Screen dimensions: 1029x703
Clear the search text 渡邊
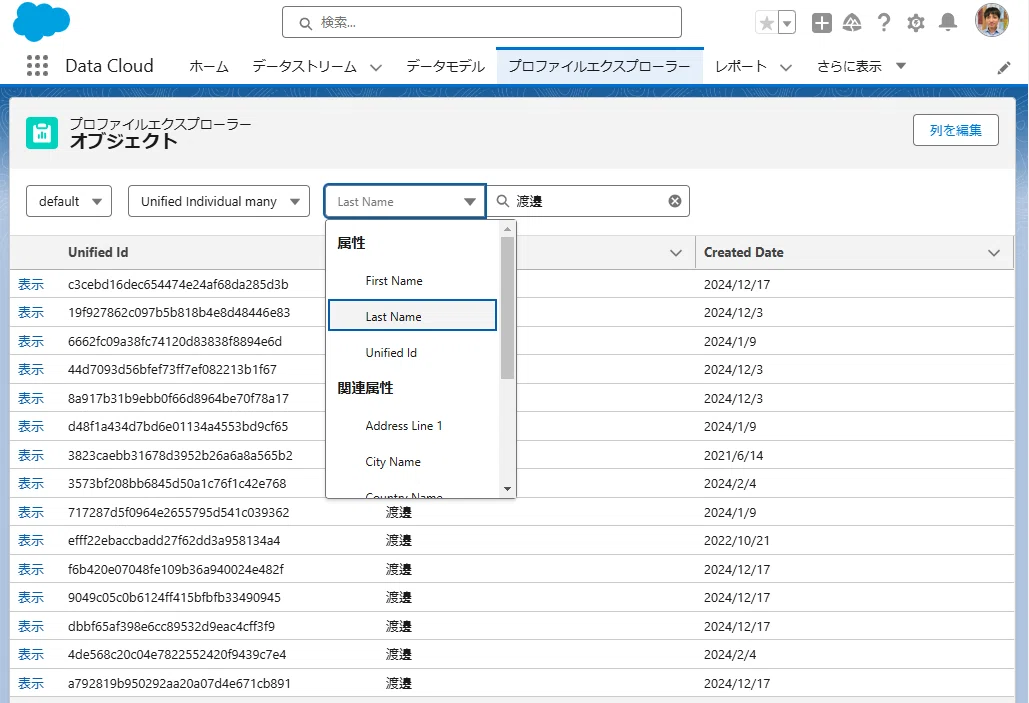(x=675, y=201)
